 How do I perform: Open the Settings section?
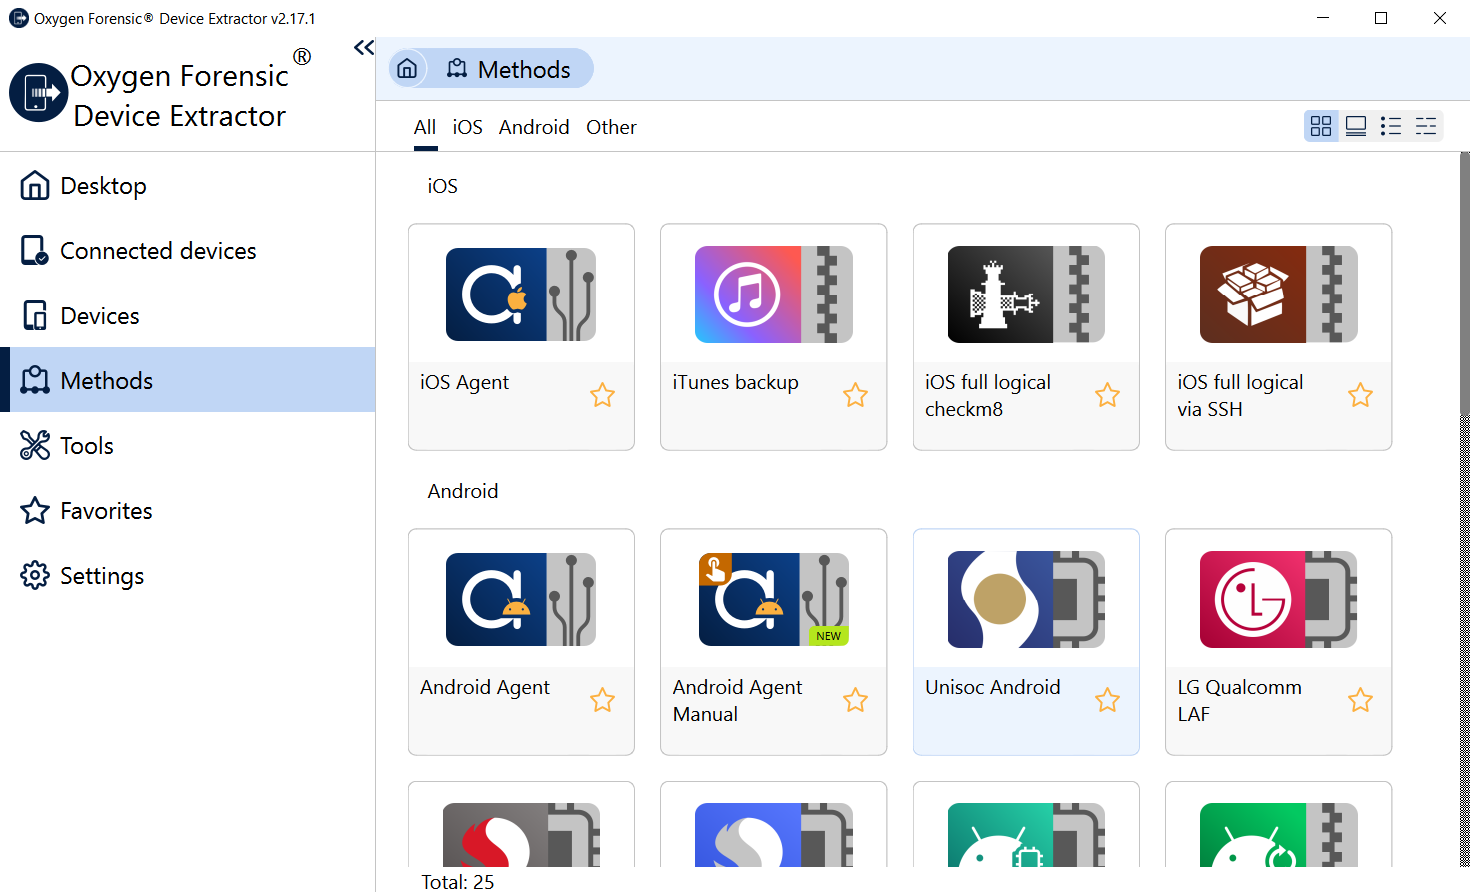188,576
